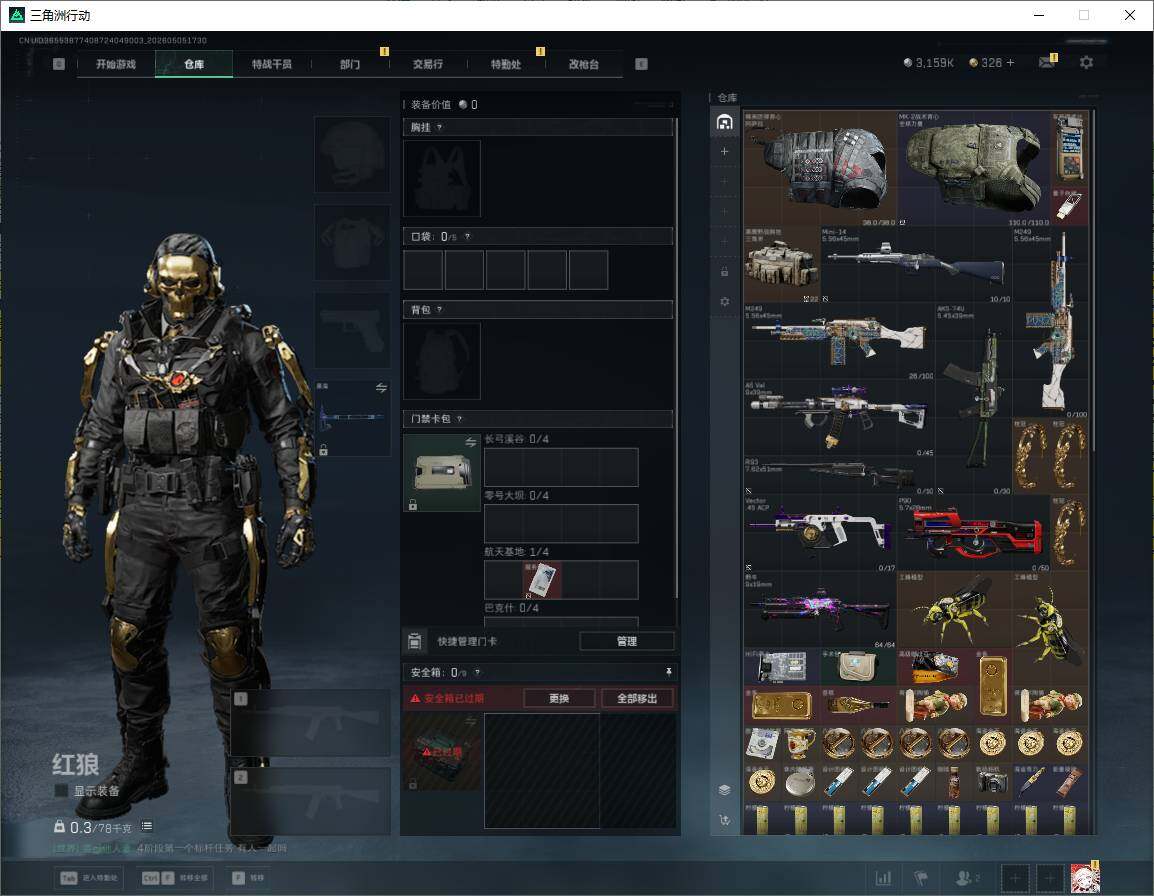The image size is (1154, 896).
Task: Select primary weapon slot 2
Action: [x=311, y=801]
